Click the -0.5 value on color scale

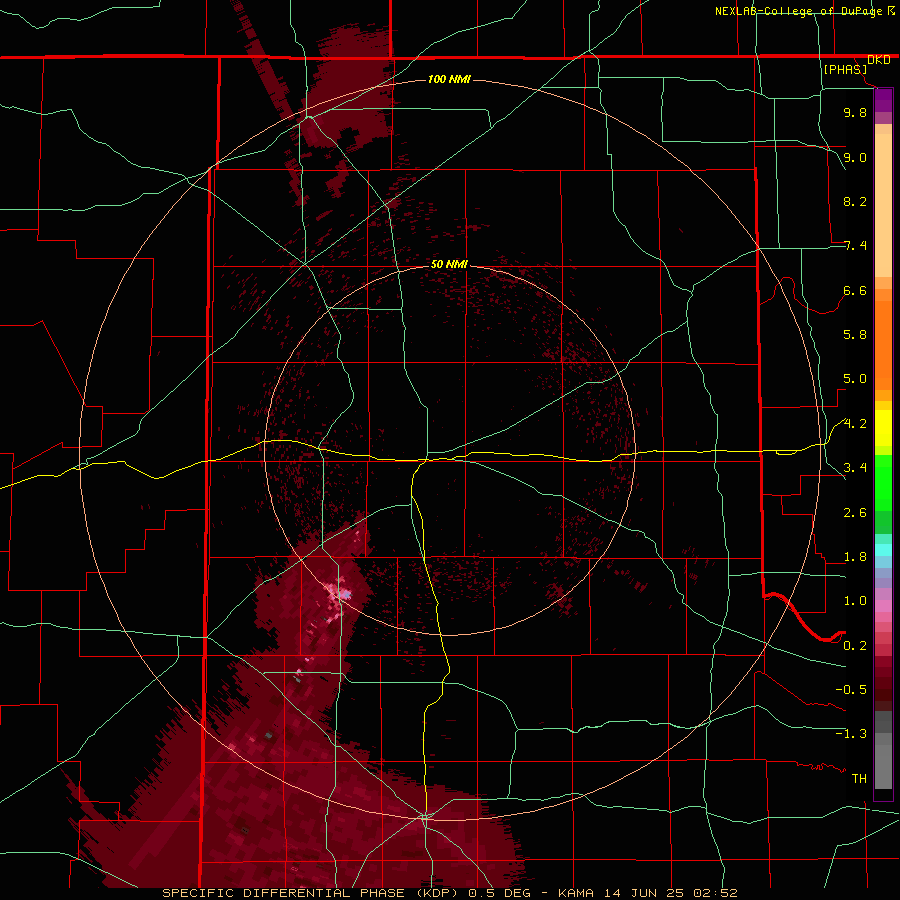[851, 689]
